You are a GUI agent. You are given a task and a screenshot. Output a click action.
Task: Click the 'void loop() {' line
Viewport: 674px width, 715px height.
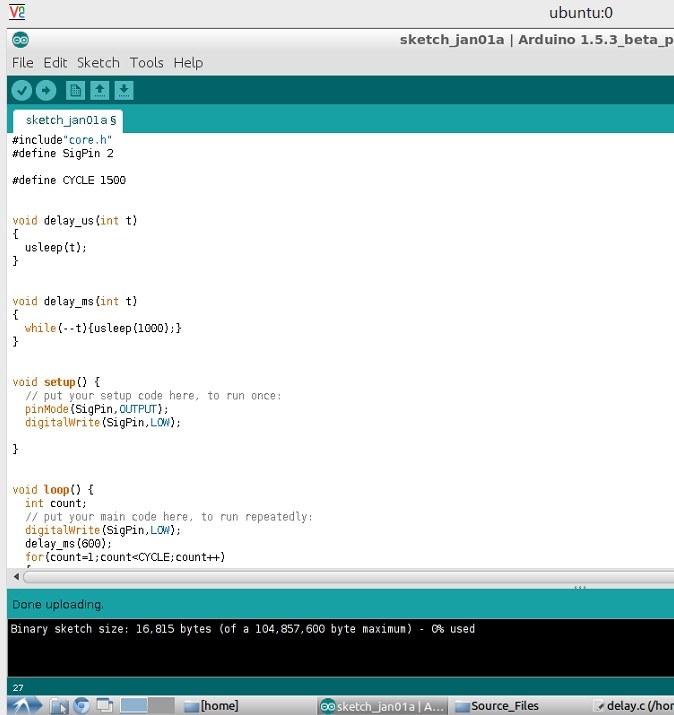click(x=53, y=490)
